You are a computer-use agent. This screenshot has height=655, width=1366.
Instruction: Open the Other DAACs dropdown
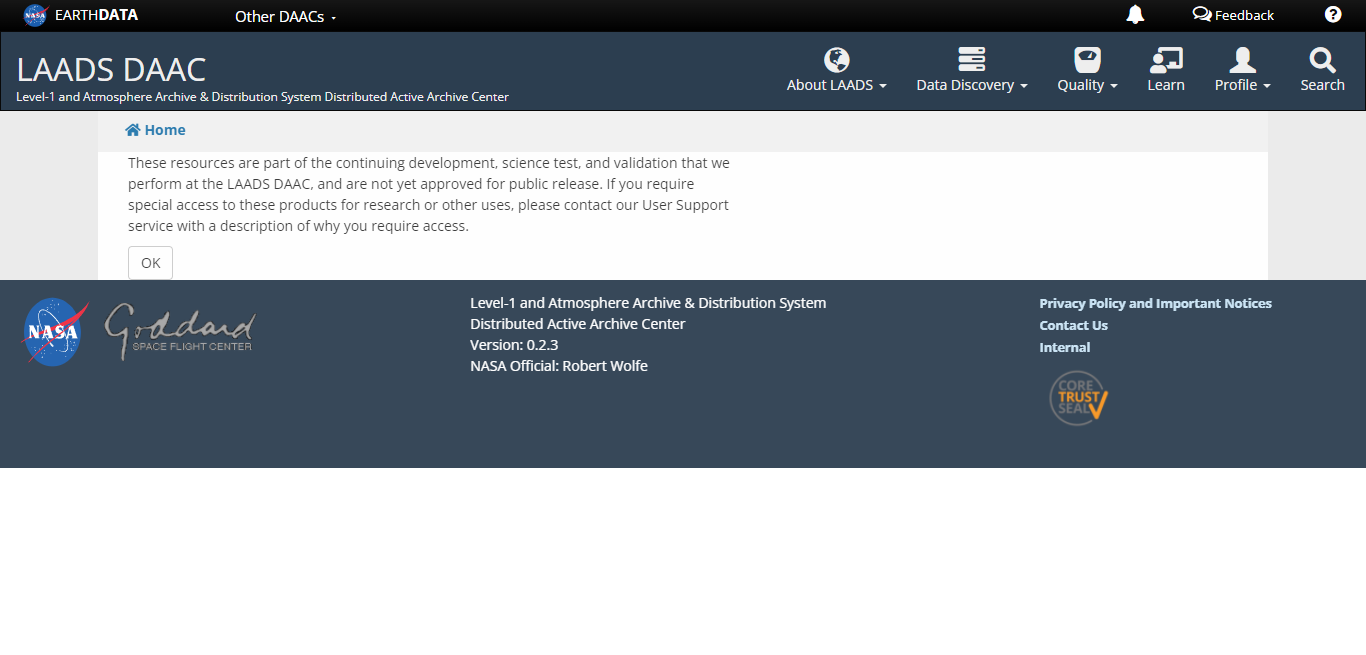(284, 16)
